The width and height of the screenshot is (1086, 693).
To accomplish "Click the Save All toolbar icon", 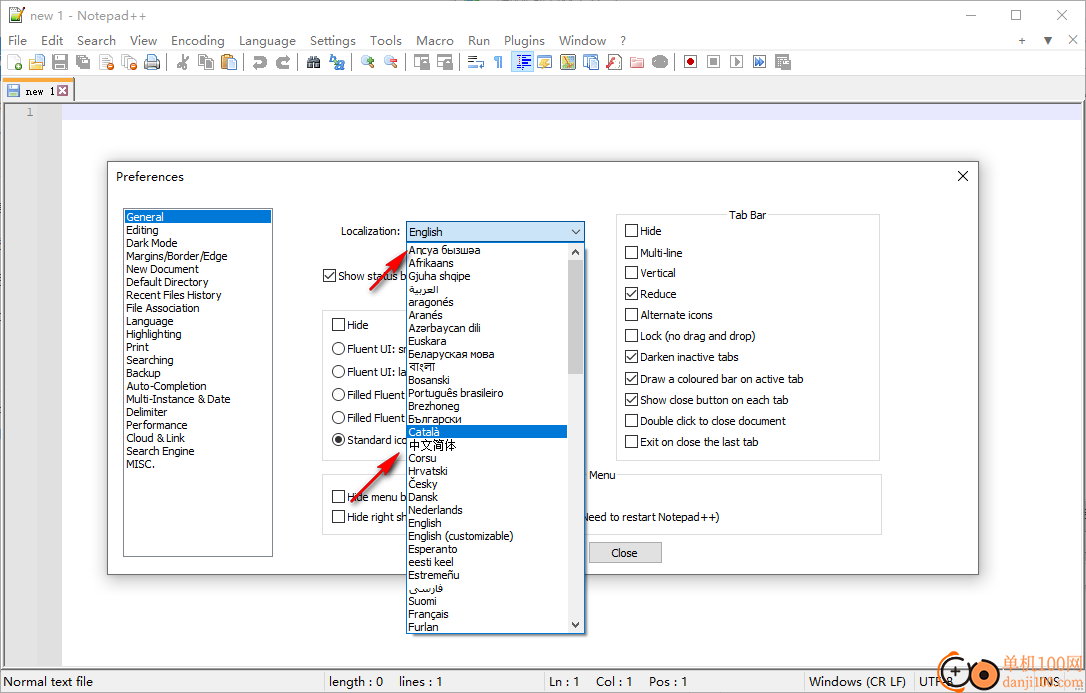I will (83, 62).
